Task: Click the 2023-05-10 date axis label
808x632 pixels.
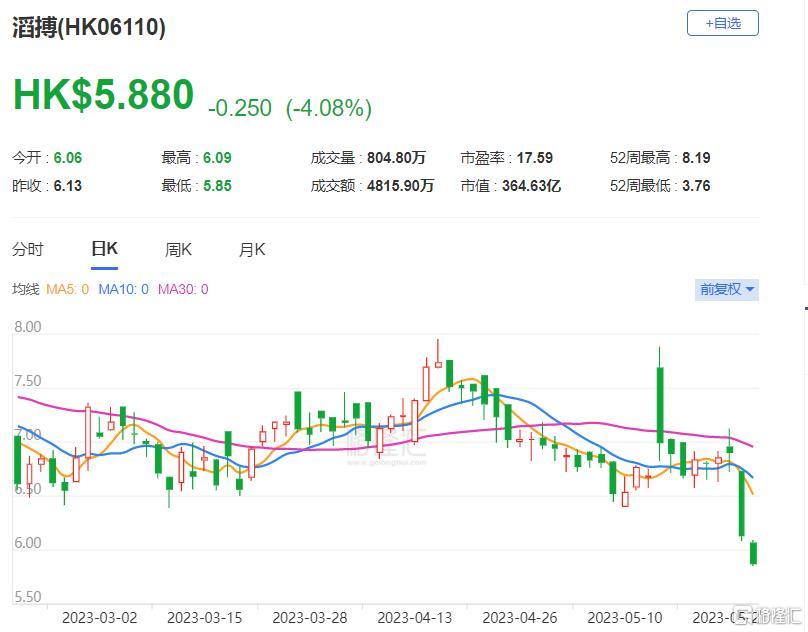Action: (x=625, y=618)
